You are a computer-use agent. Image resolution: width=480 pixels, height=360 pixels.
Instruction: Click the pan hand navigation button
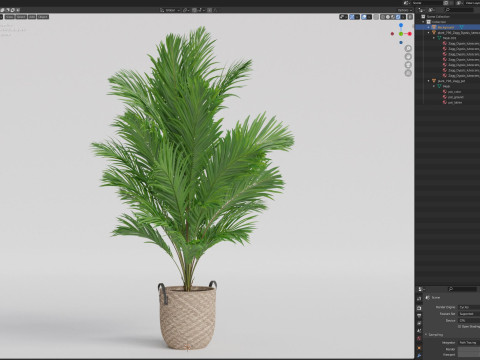408,57
